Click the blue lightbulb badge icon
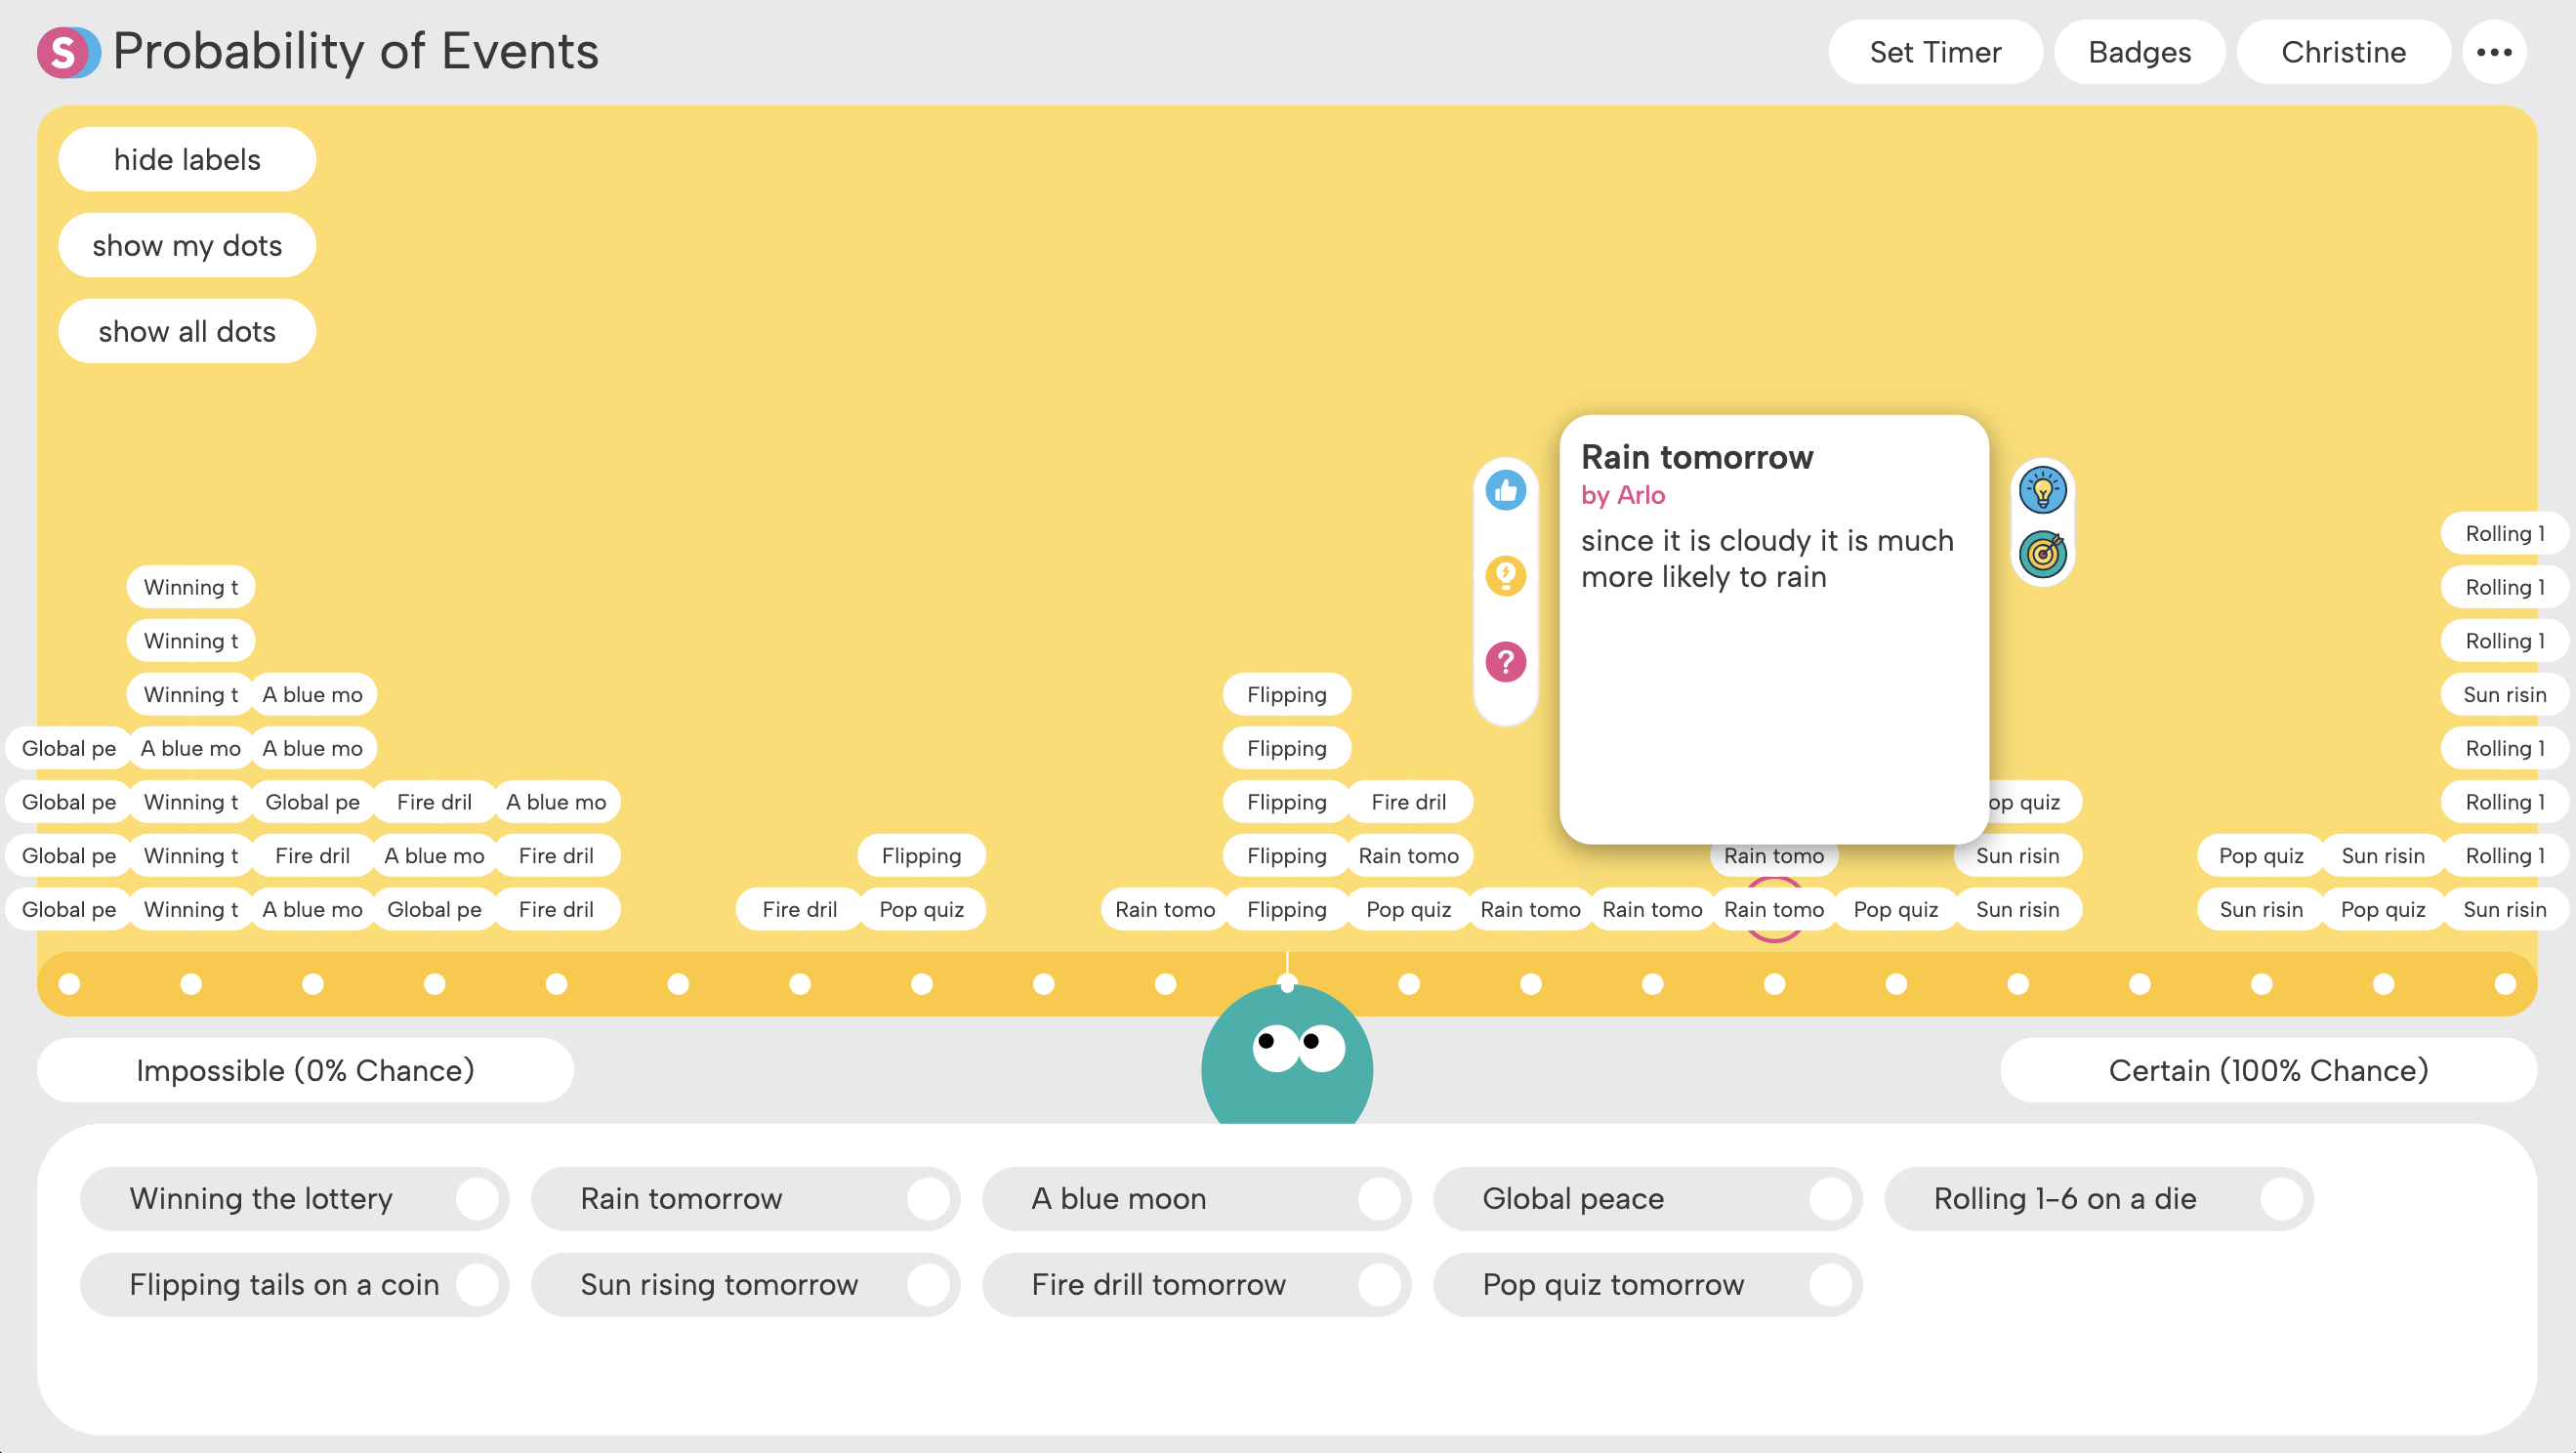Screen dimensions: 2576x1453 click(x=2042, y=491)
